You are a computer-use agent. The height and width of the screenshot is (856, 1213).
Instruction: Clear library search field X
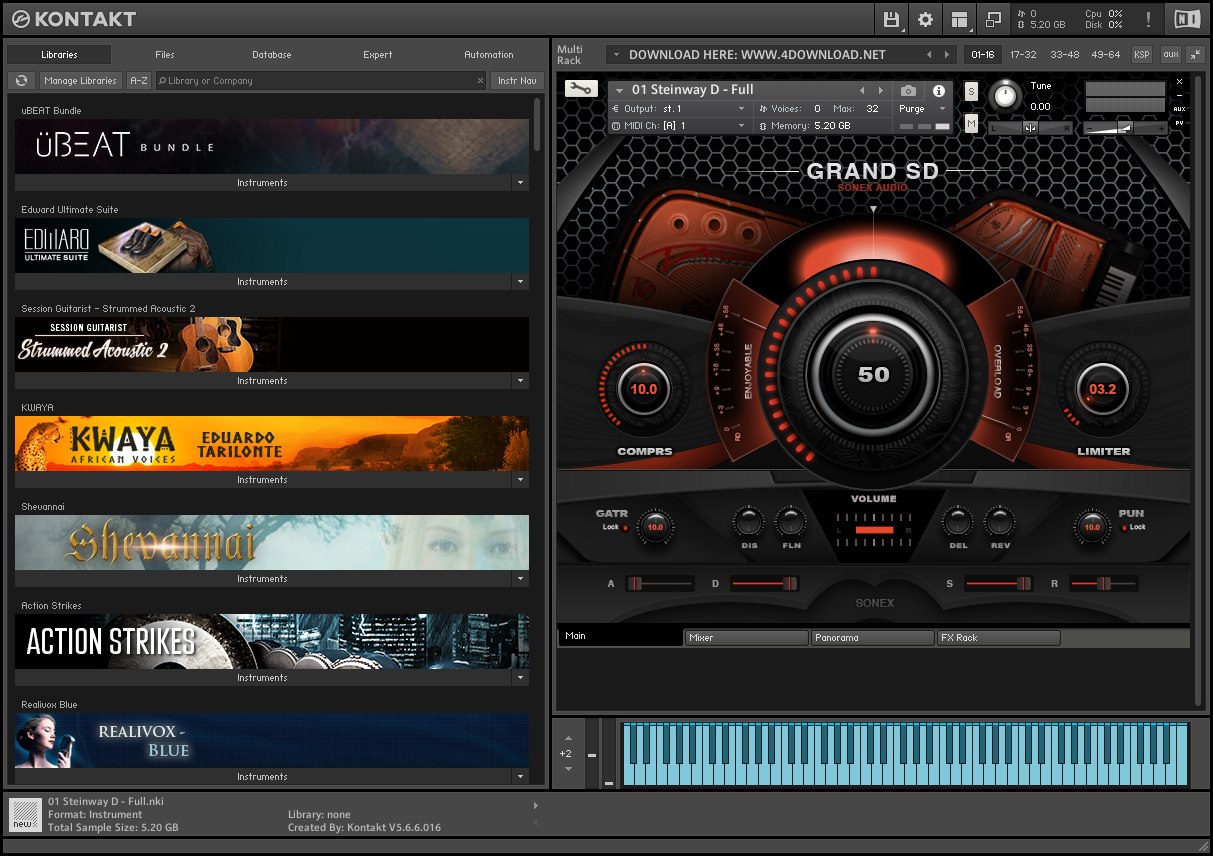479,80
